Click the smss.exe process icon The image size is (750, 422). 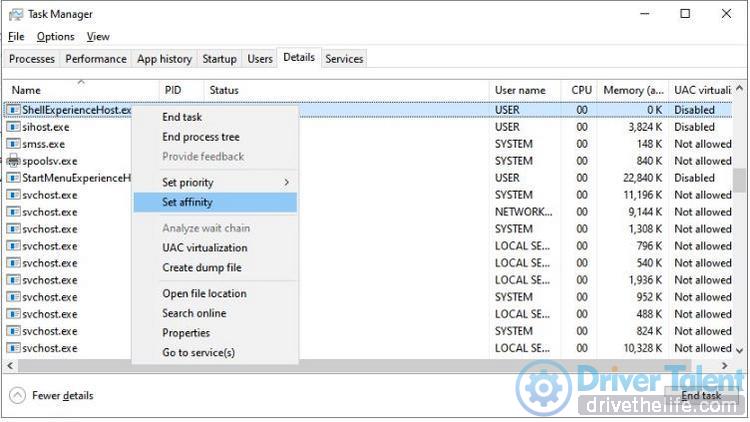click(13, 144)
